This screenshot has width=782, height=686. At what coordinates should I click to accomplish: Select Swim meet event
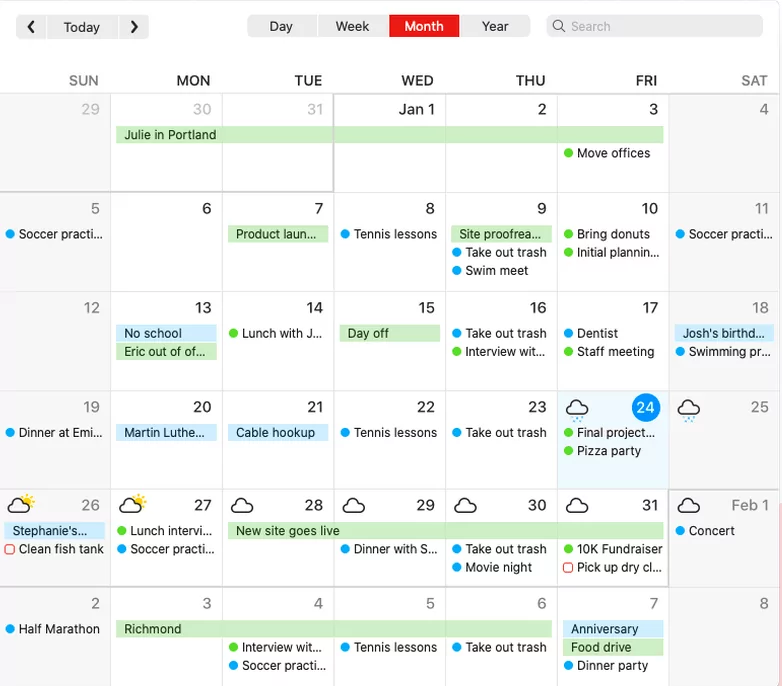490,271
